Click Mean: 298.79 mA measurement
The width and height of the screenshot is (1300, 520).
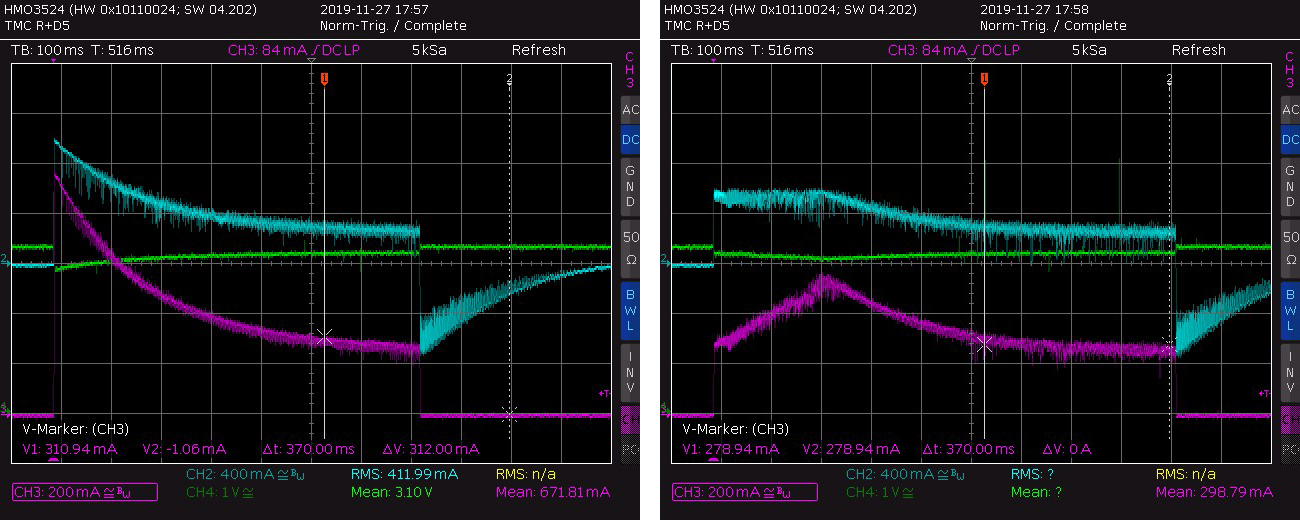click(1214, 492)
